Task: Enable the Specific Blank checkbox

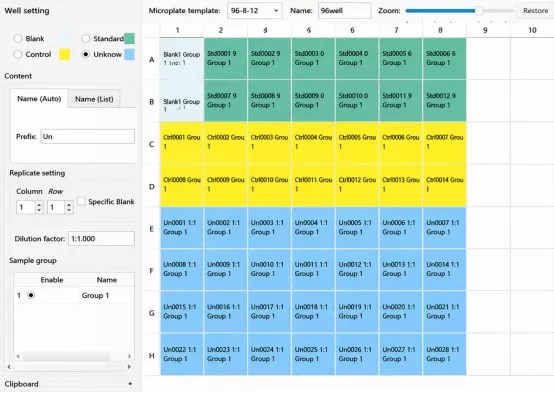Action: [81, 201]
